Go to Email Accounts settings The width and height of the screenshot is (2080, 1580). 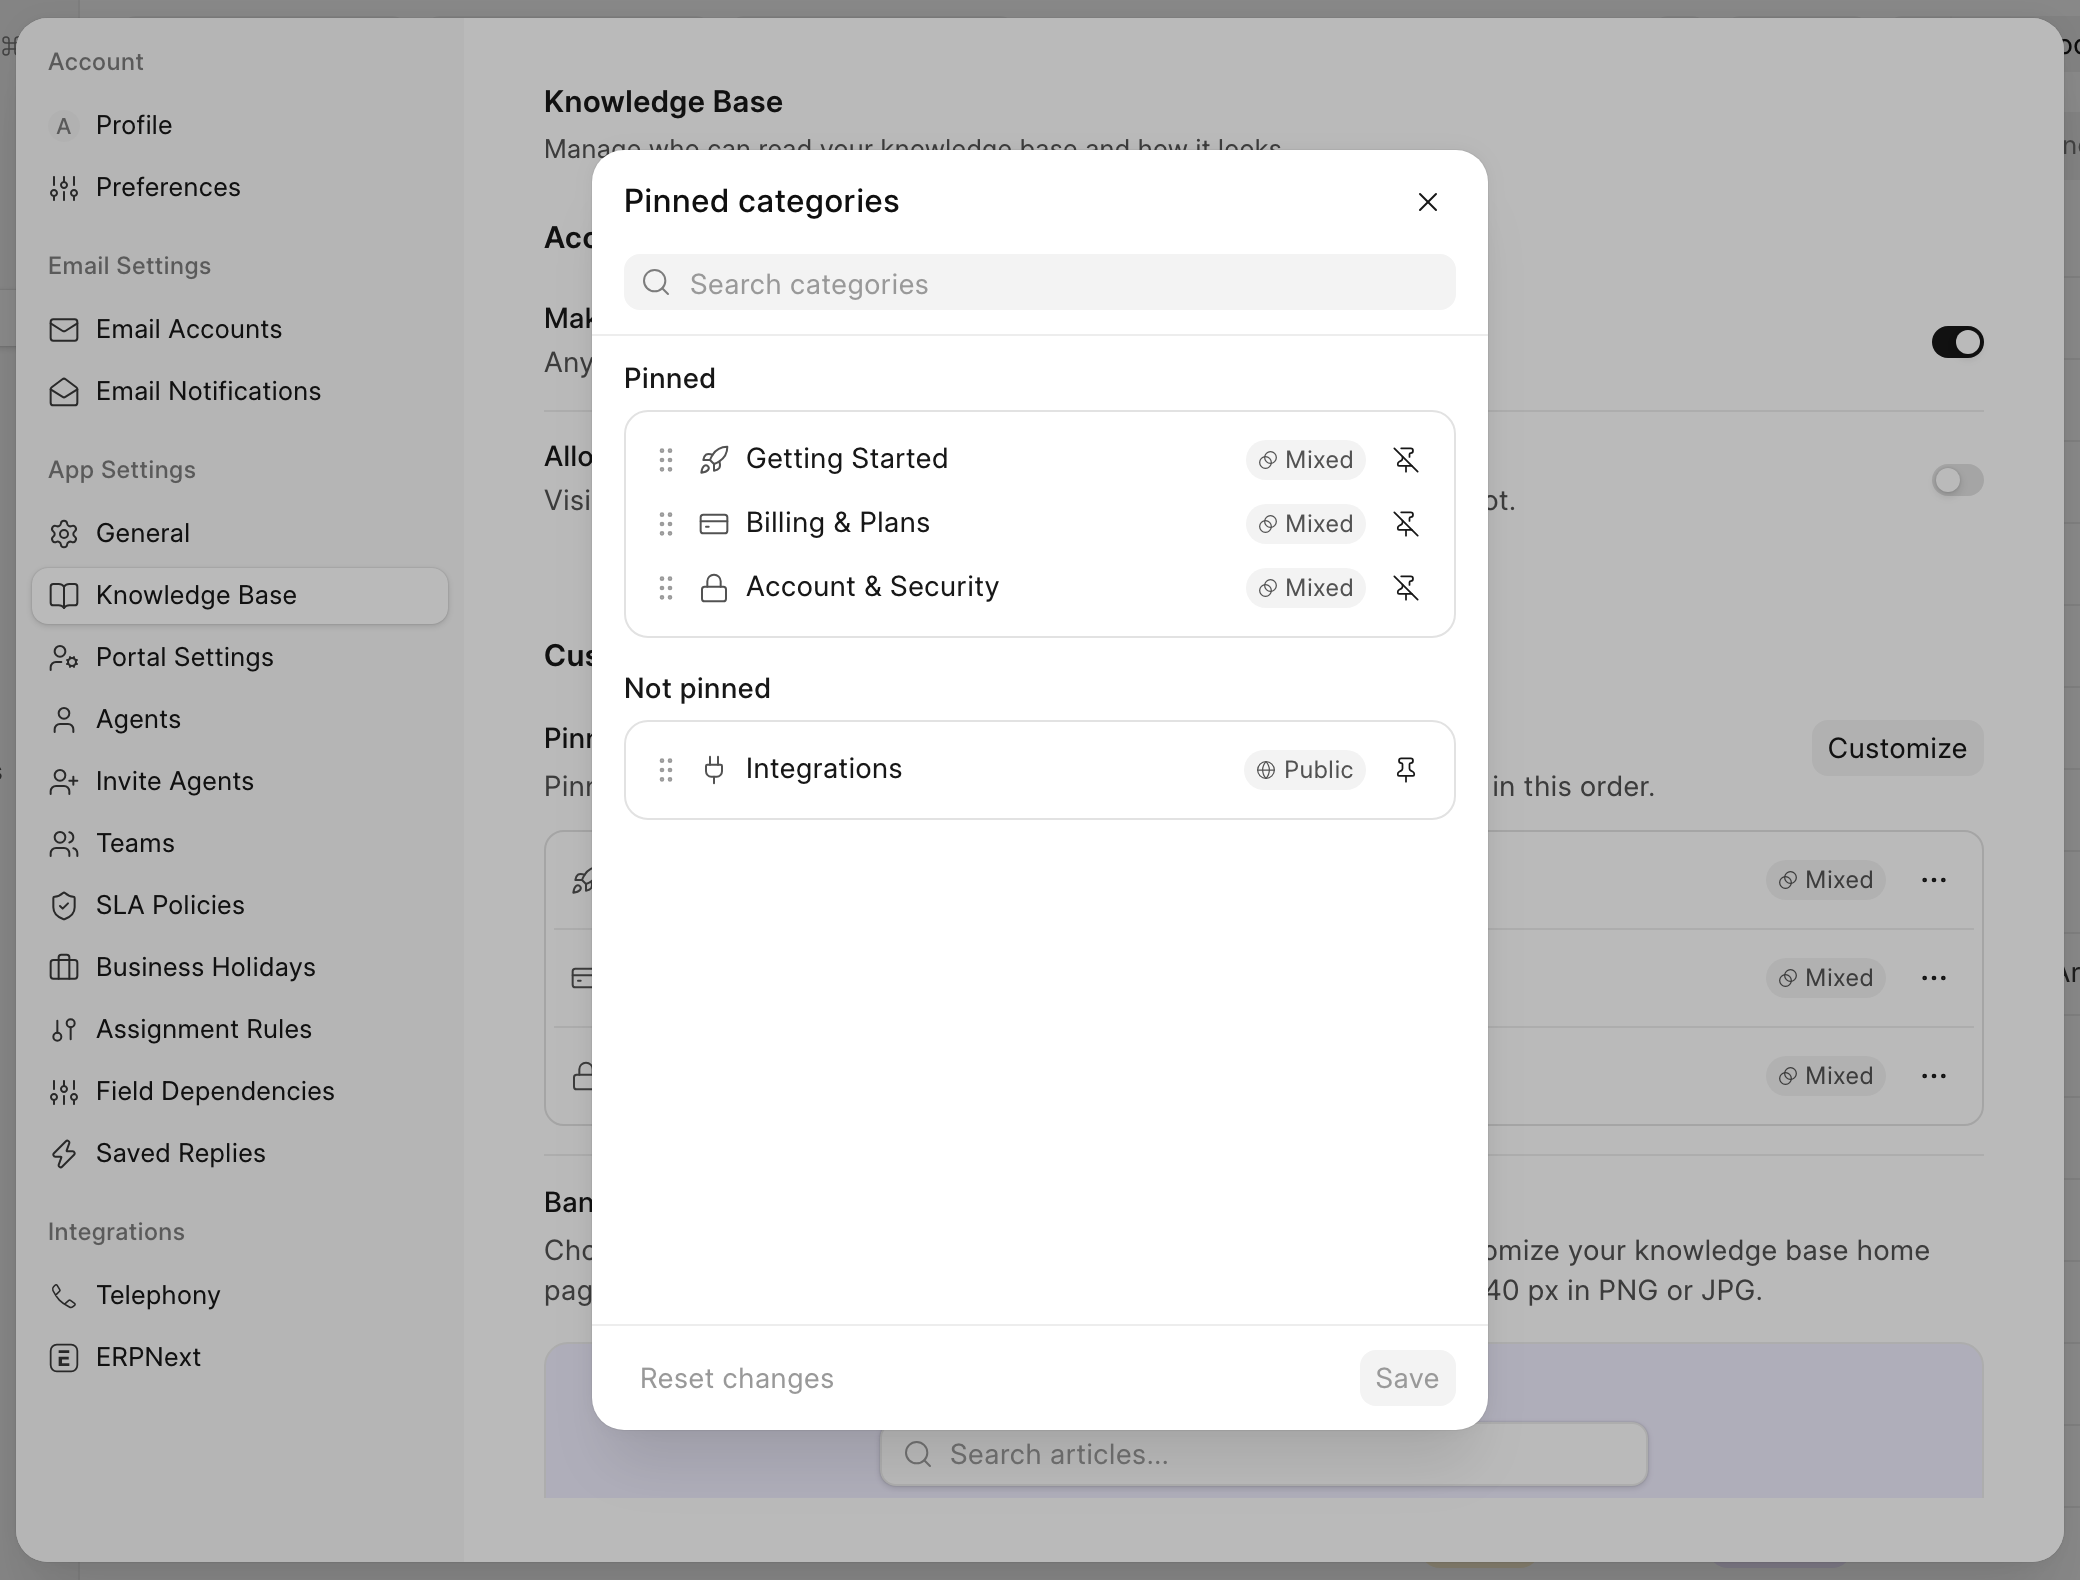(240, 330)
